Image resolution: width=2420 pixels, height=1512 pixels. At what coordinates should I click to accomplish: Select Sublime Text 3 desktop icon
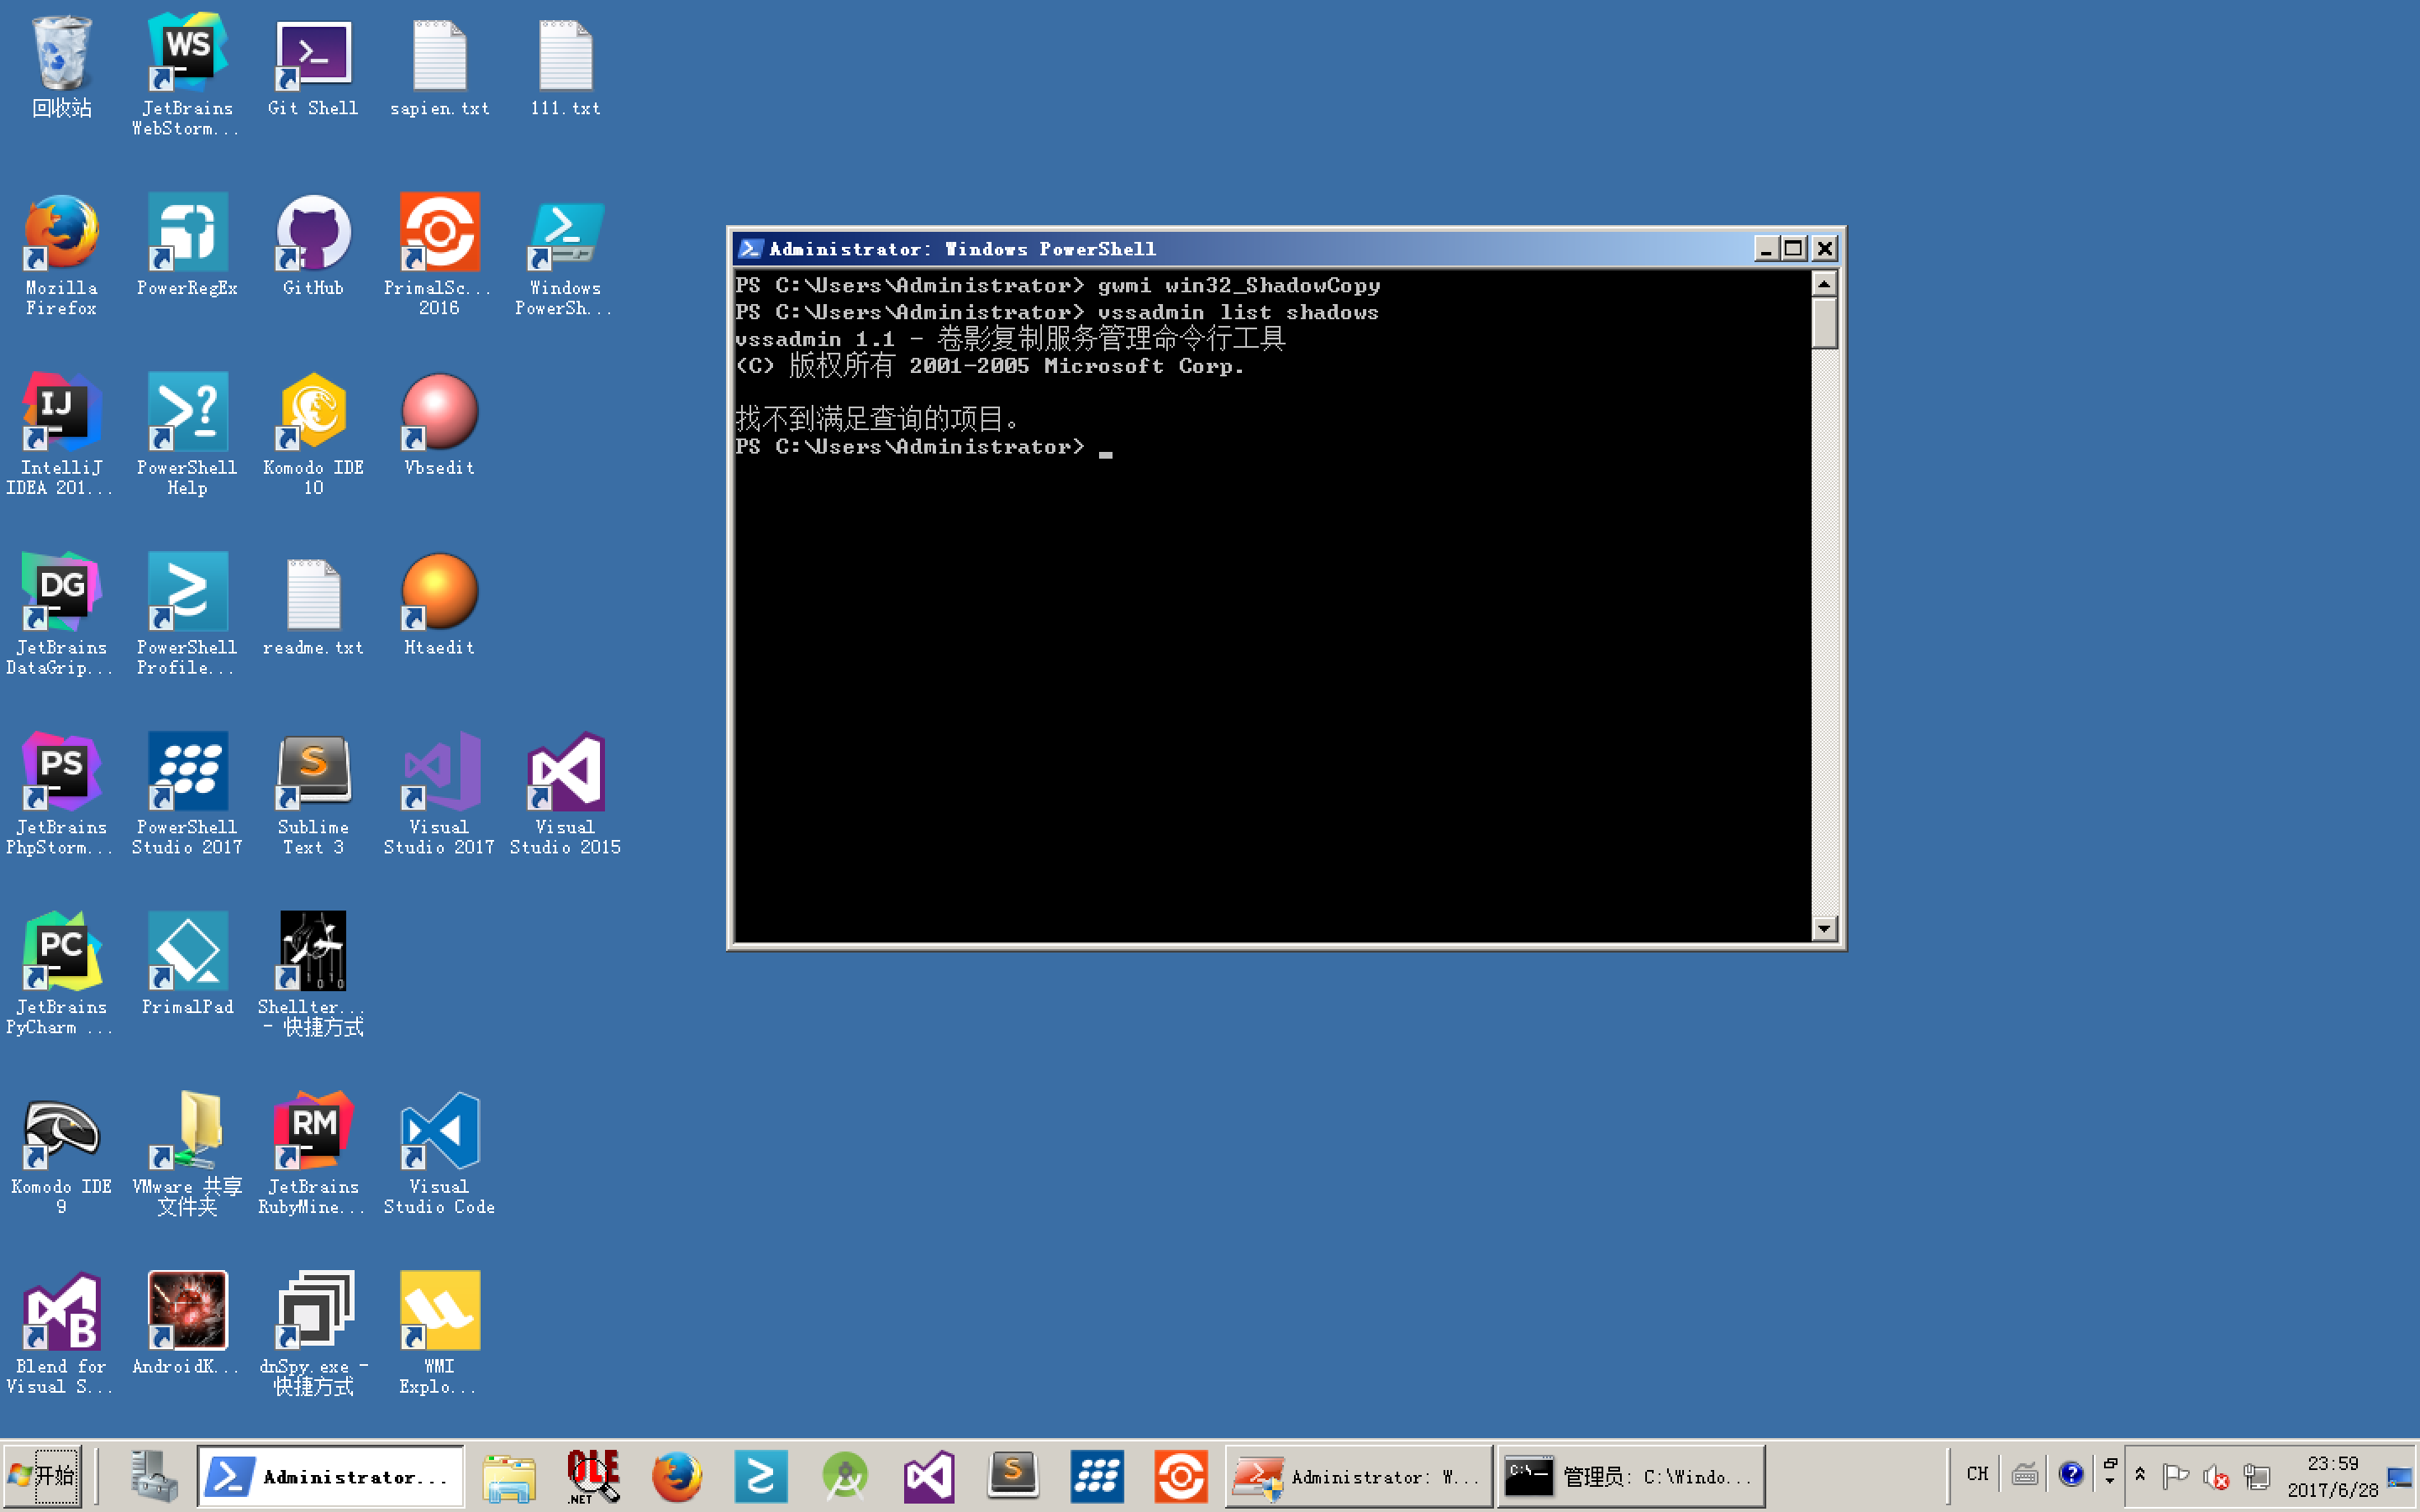tap(313, 794)
